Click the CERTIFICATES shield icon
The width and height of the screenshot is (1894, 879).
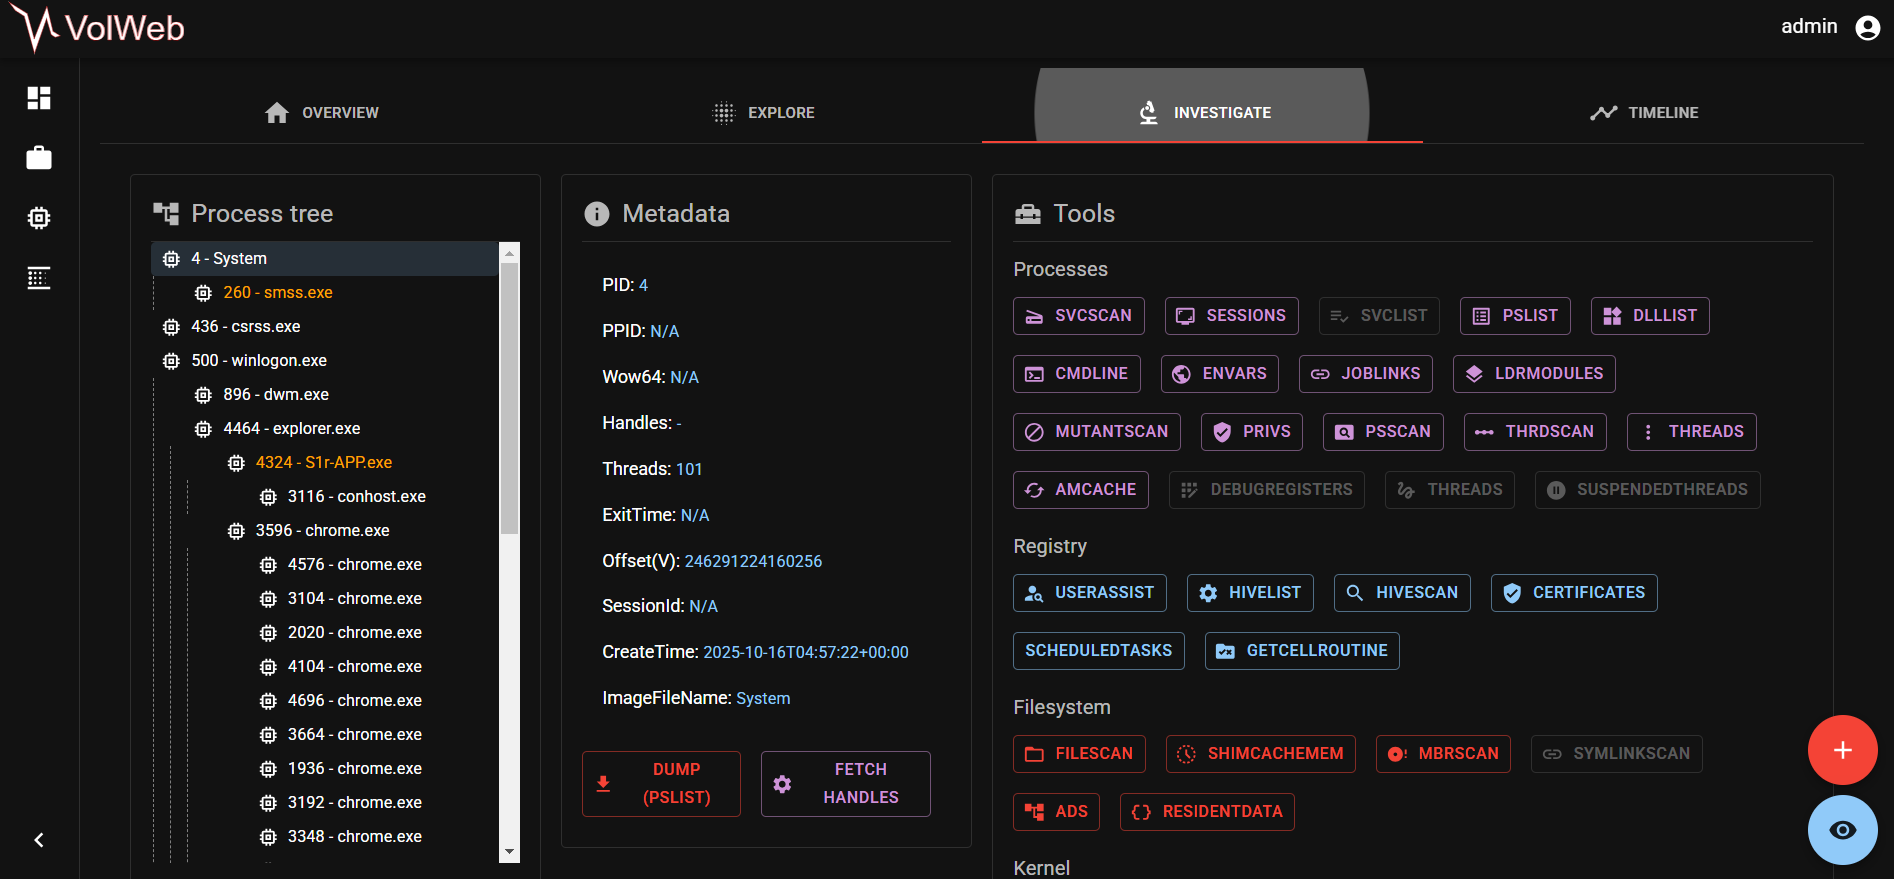1512,593
